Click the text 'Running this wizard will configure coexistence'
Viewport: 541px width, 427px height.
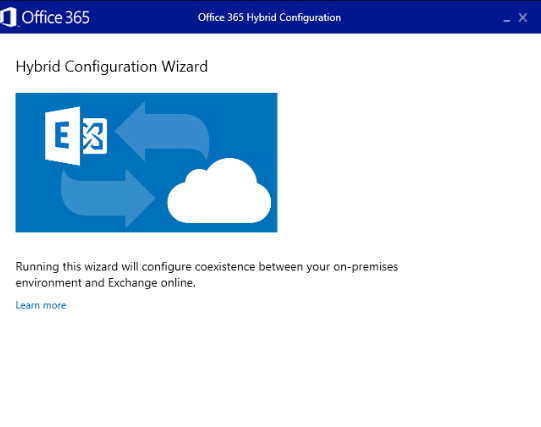pyautogui.click(x=136, y=267)
